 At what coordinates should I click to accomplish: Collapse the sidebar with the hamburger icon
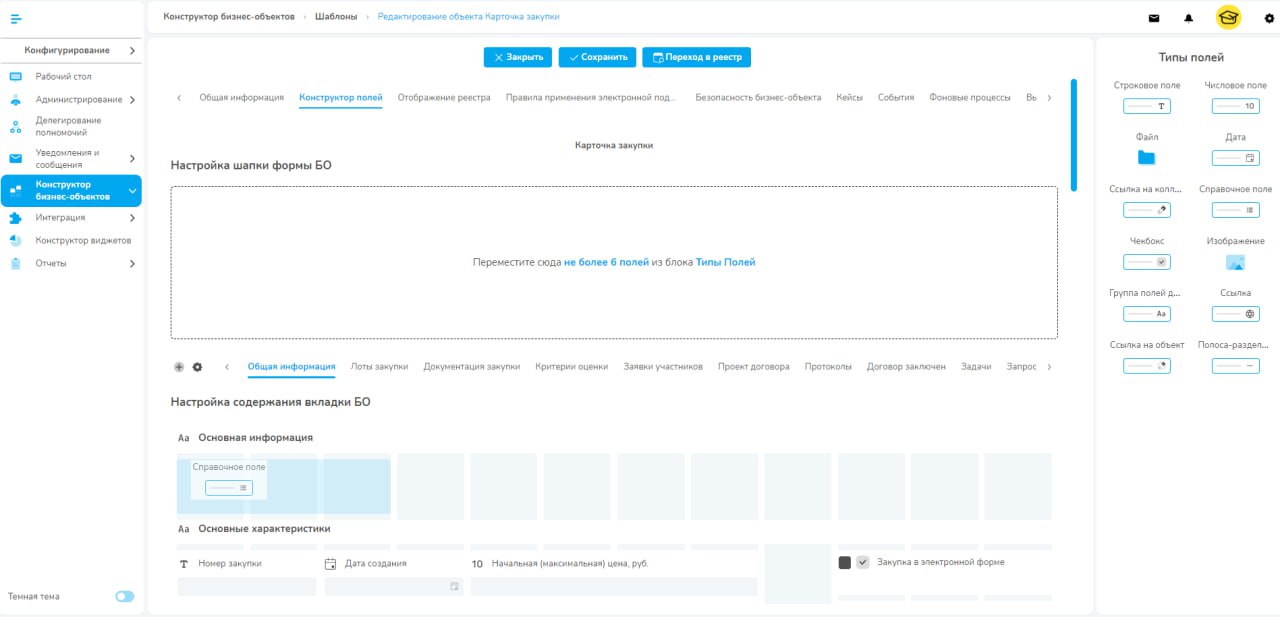(16, 18)
